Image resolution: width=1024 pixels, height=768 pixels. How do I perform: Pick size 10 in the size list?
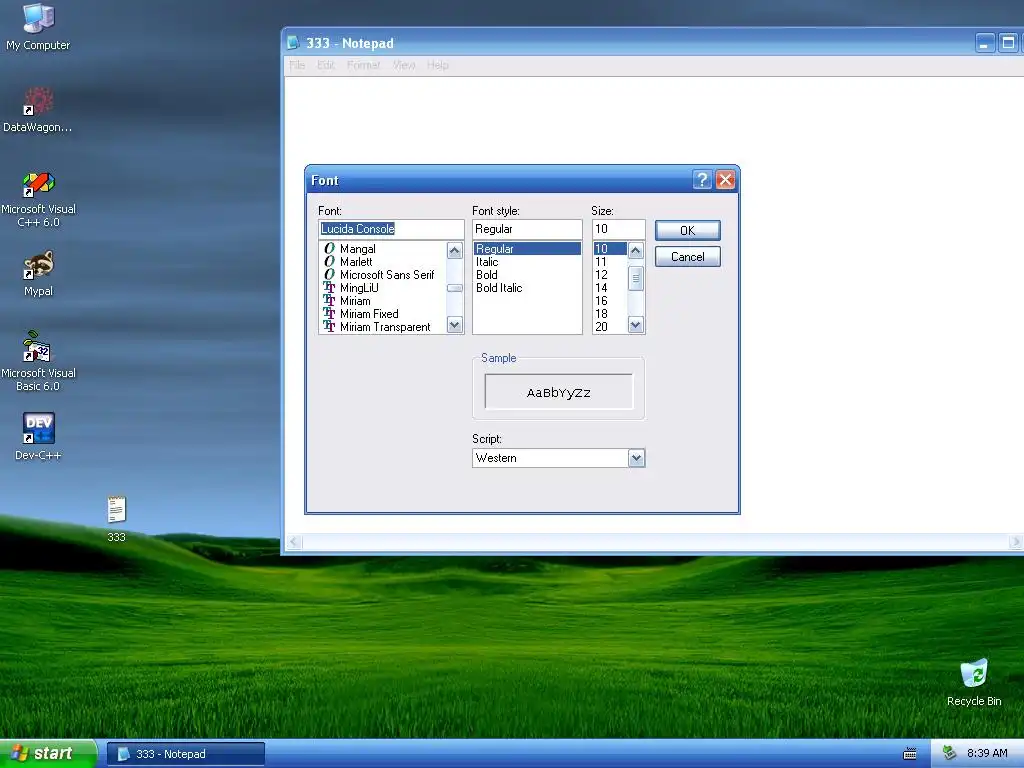pos(610,249)
